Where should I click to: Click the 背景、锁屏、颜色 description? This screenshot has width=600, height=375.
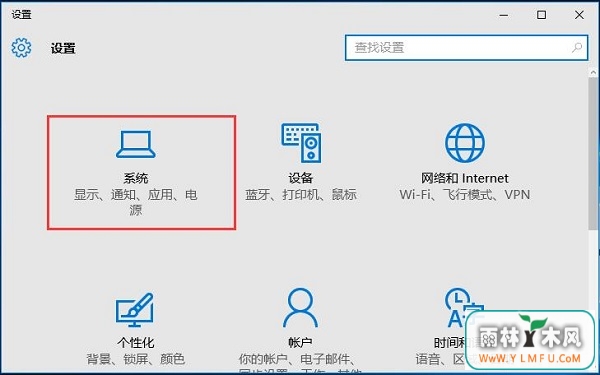[x=135, y=359]
